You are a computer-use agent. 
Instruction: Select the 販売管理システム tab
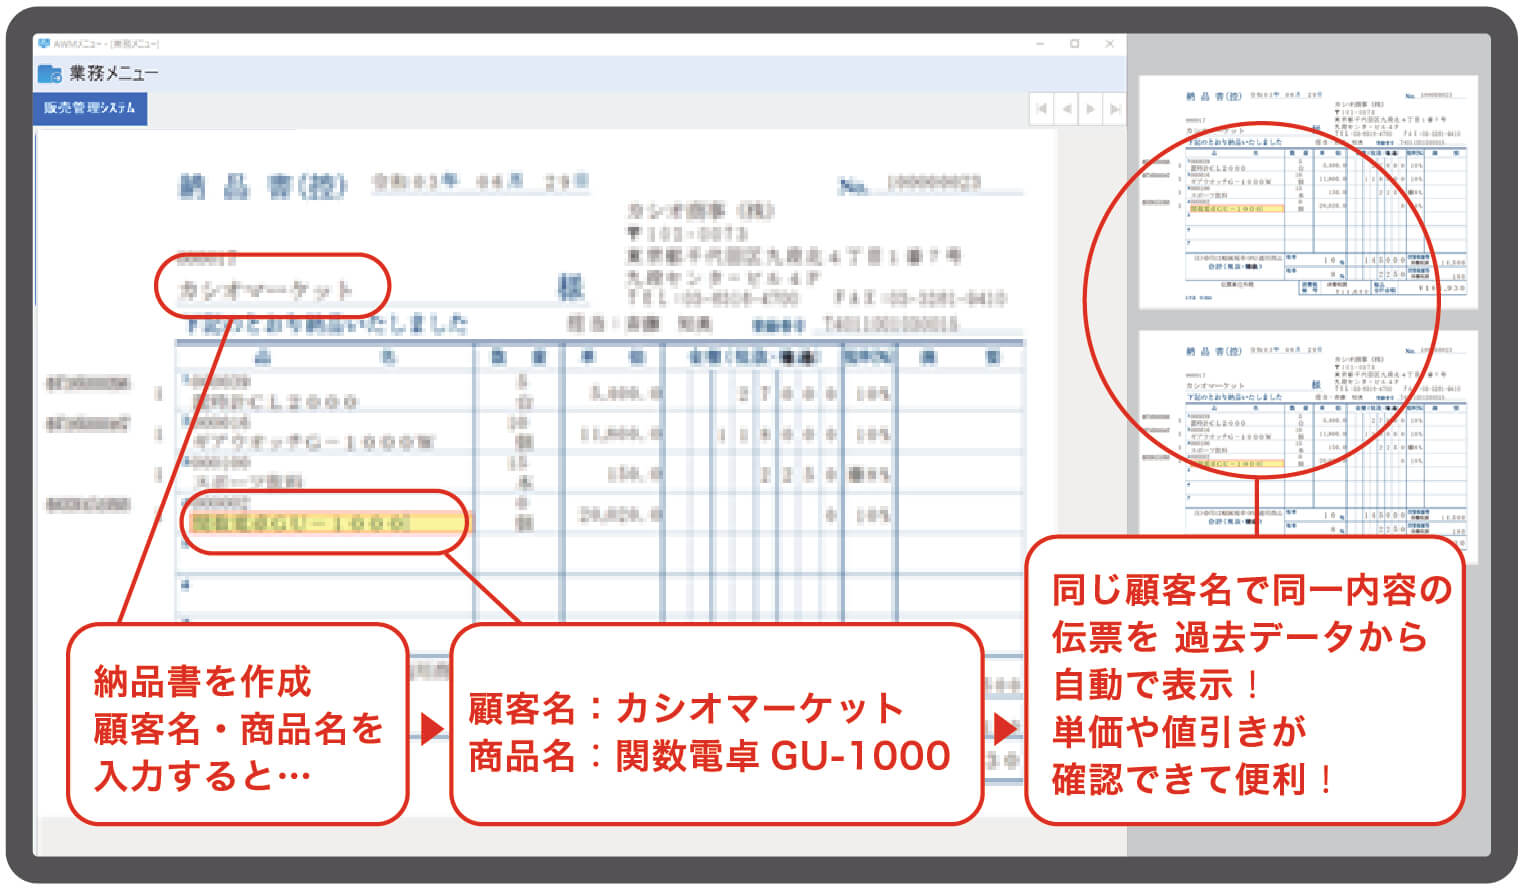tap(90, 108)
